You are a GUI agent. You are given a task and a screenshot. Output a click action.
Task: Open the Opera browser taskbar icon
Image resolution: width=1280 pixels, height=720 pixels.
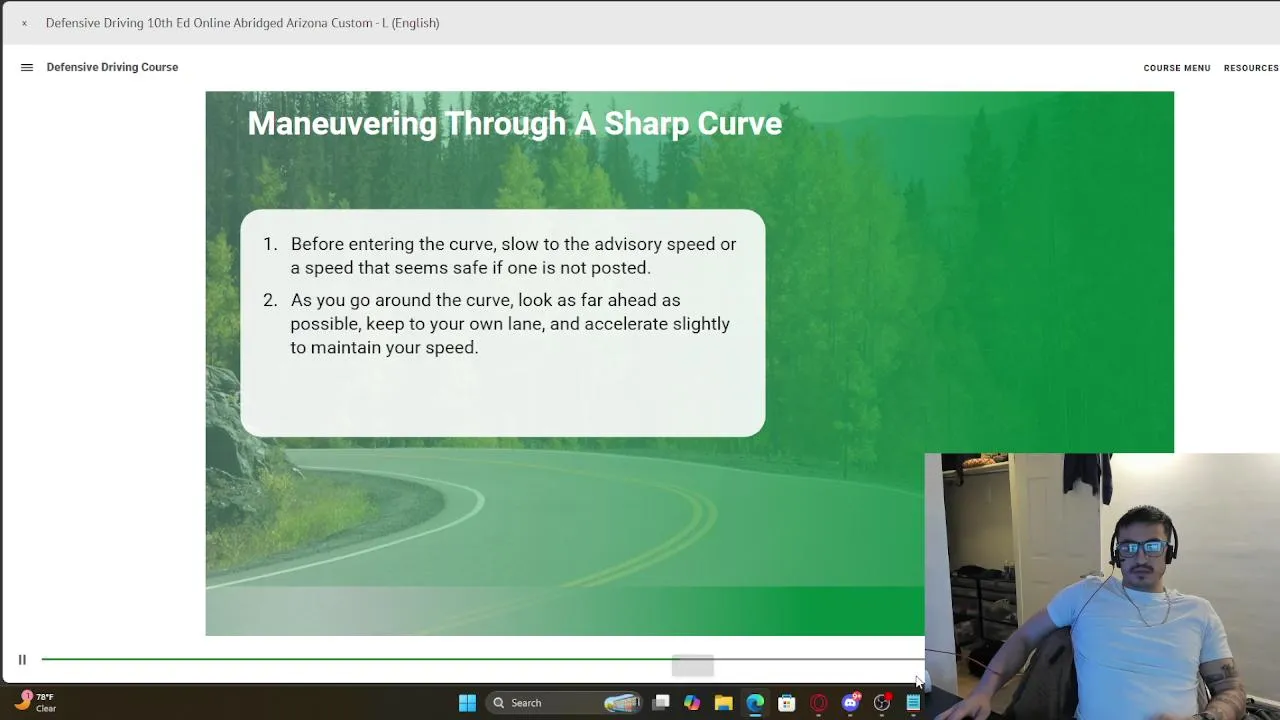point(819,703)
